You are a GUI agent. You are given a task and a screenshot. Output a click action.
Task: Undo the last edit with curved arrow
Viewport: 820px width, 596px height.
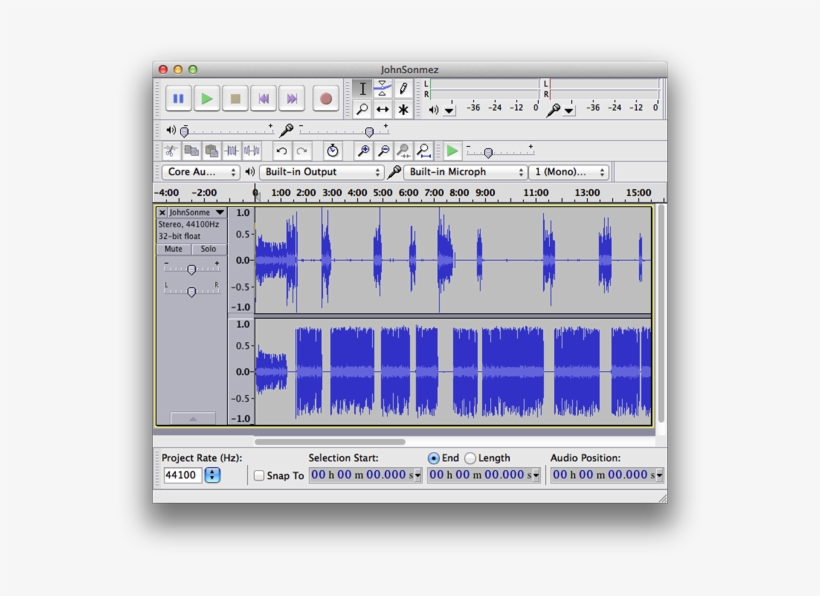[x=281, y=151]
